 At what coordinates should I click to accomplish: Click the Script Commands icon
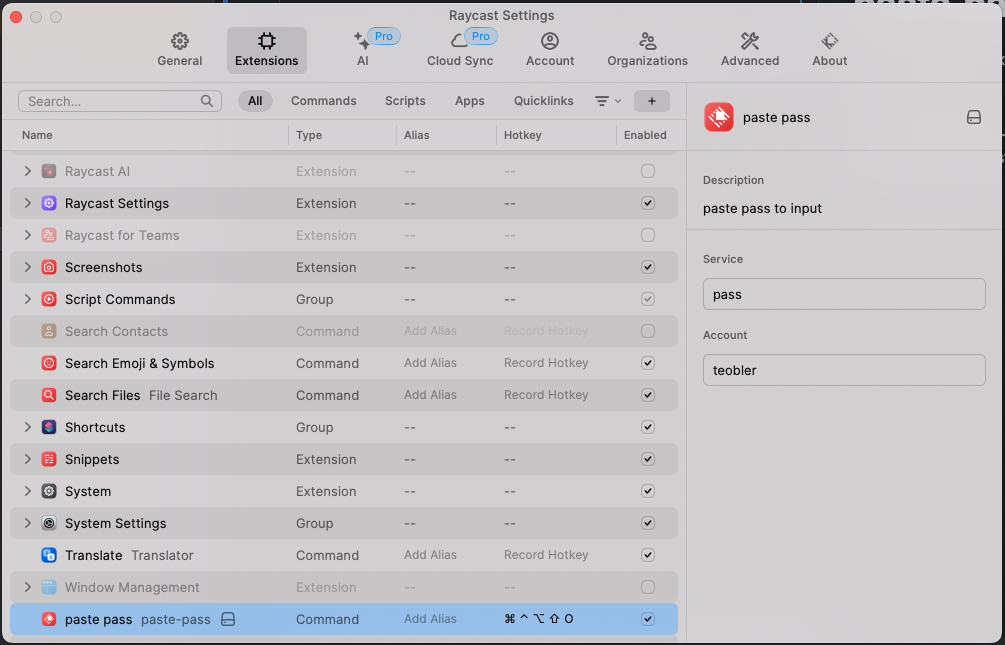(49, 299)
